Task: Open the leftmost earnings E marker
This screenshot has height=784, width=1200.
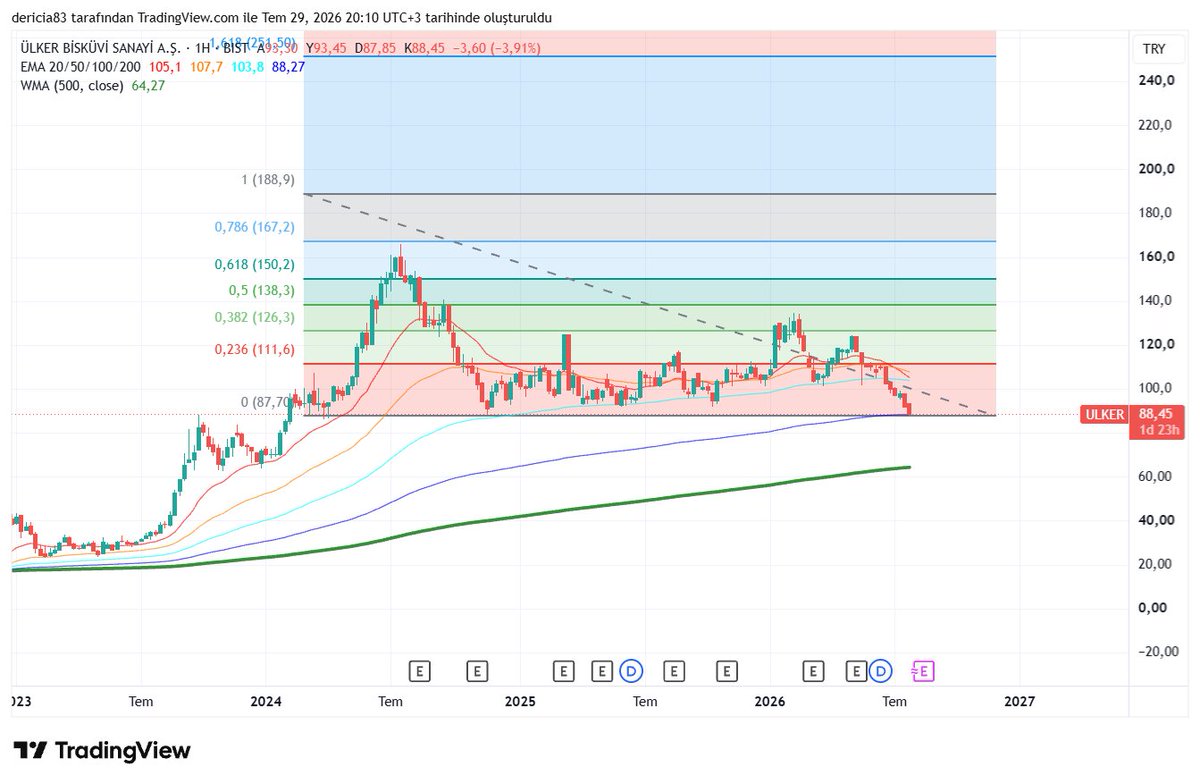Action: pyautogui.click(x=420, y=670)
